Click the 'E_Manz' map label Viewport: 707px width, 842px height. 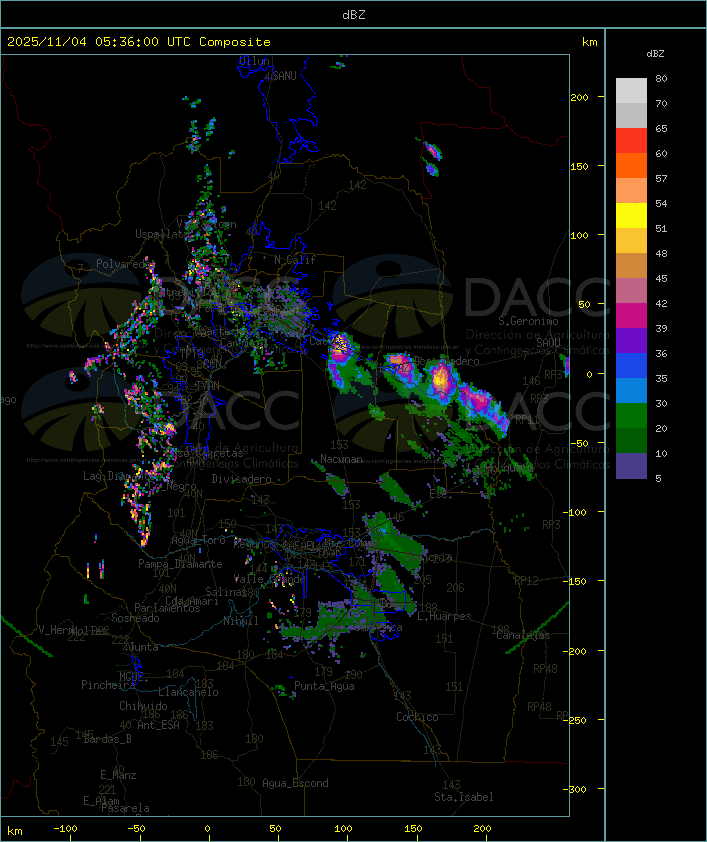[x=118, y=775]
